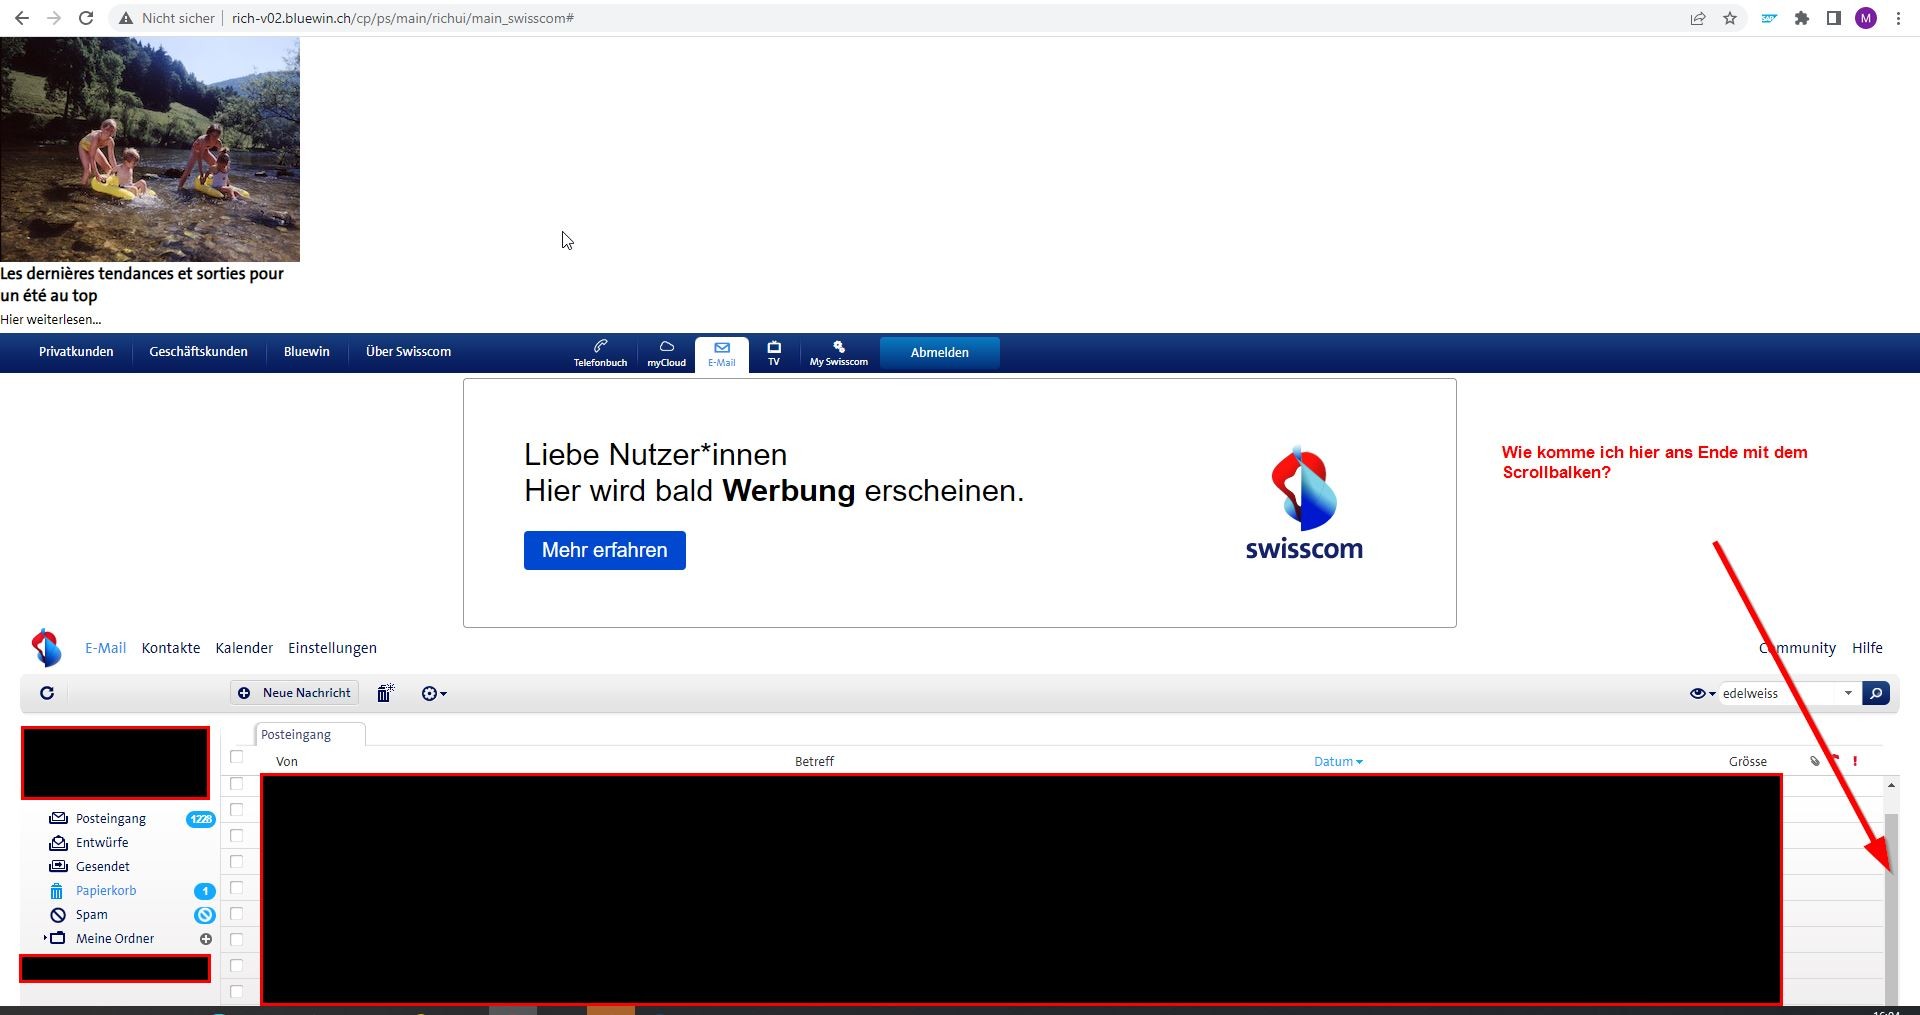Expand the Meine Ordner folder tree

coord(45,938)
